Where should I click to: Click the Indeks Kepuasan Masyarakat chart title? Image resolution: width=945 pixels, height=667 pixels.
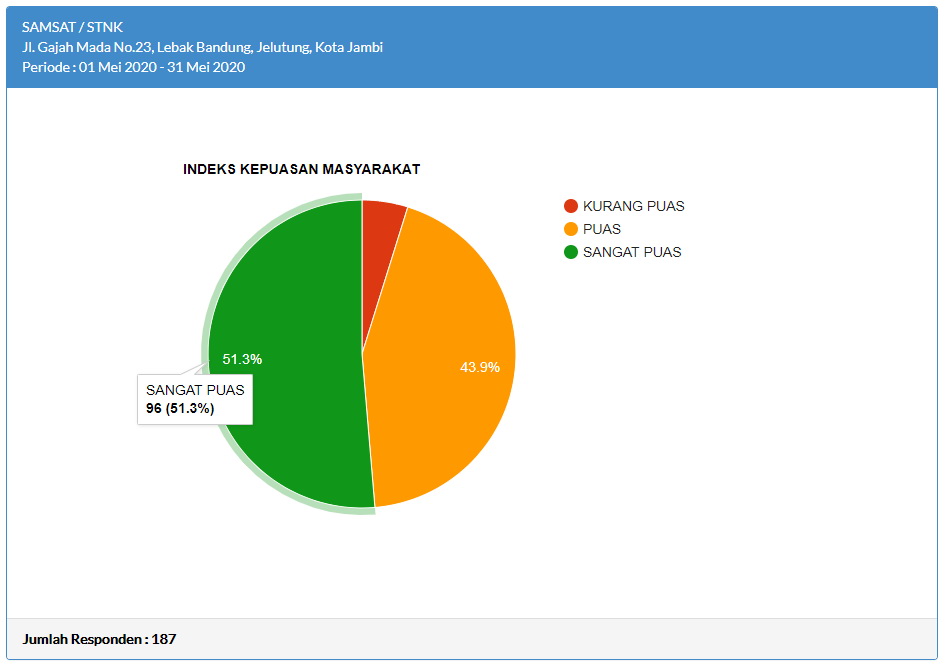pos(301,169)
